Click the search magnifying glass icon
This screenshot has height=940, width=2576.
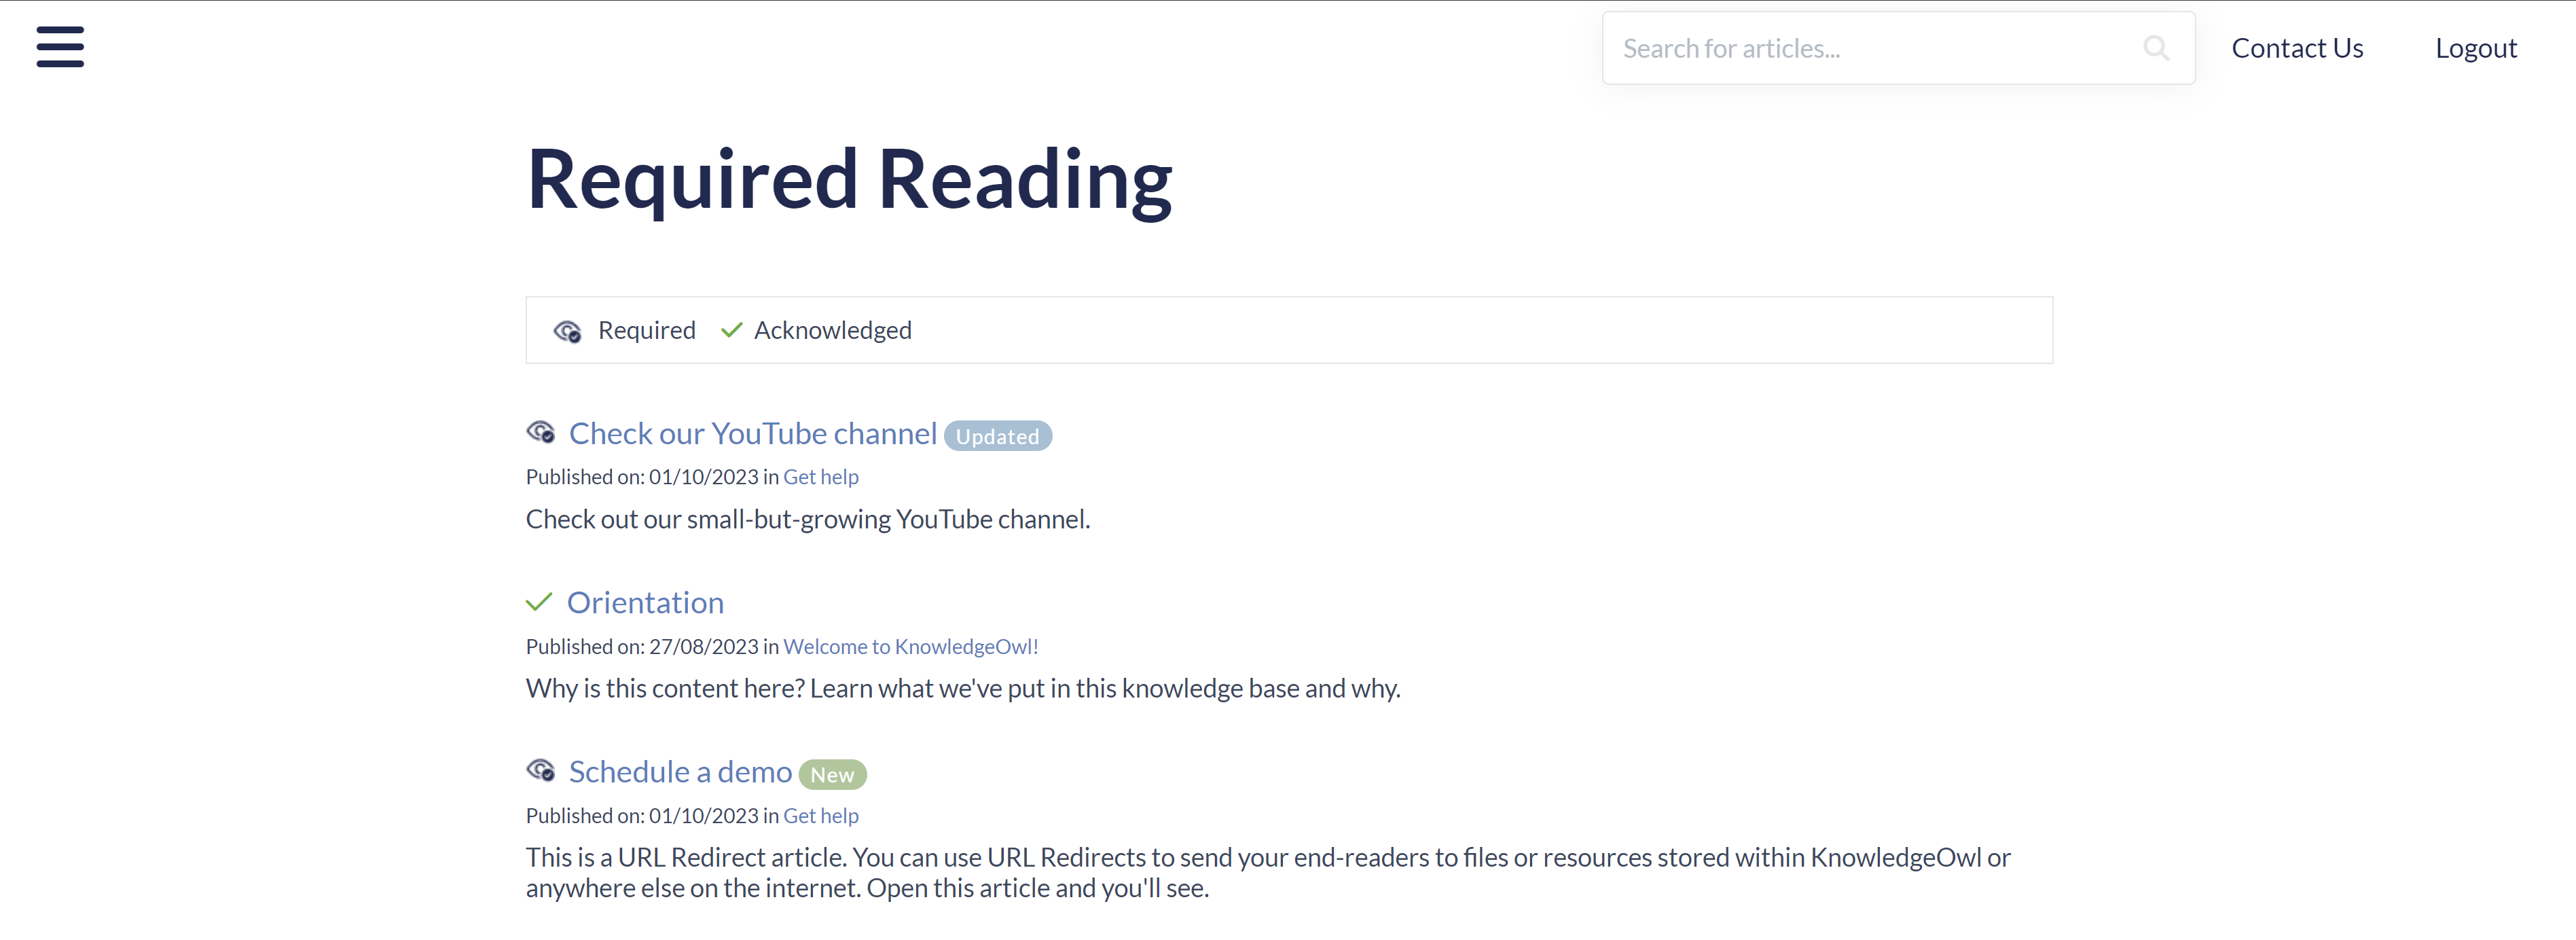[x=2155, y=48]
